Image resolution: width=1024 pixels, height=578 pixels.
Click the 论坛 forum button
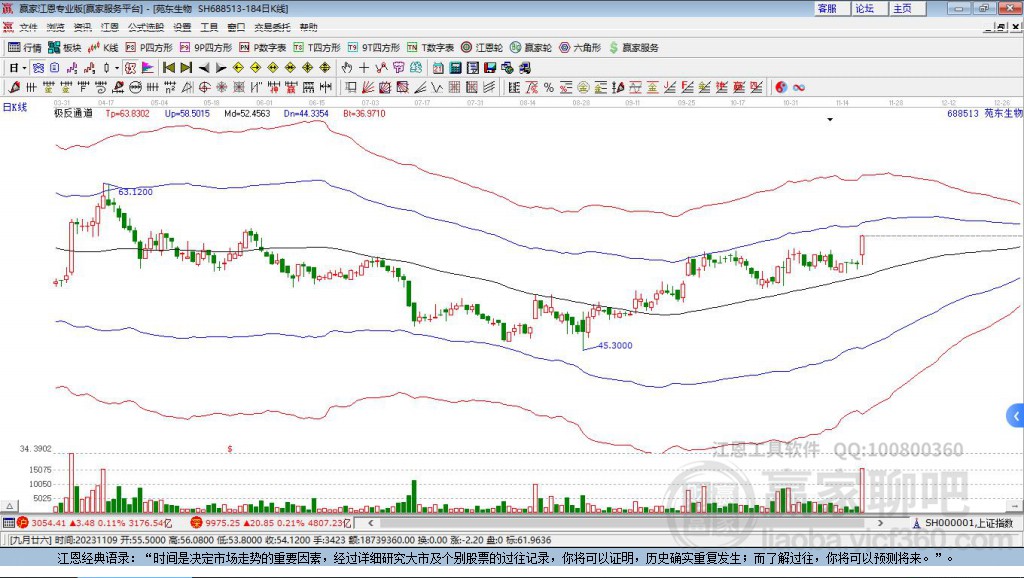tap(869, 8)
